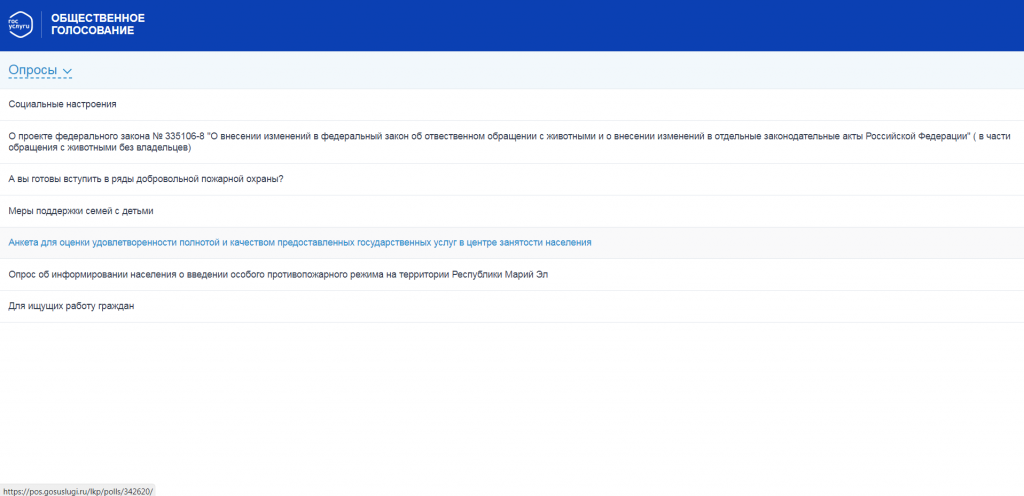
Task: Click the dashed underline under Опросы
Action: [x=33, y=78]
